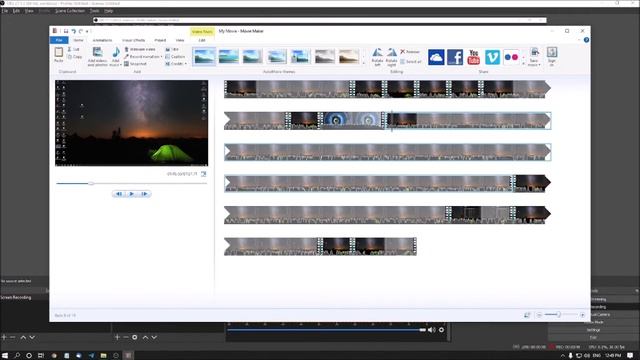Share movie to YouTube
This screenshot has width=640, height=360.
pyautogui.click(x=473, y=57)
